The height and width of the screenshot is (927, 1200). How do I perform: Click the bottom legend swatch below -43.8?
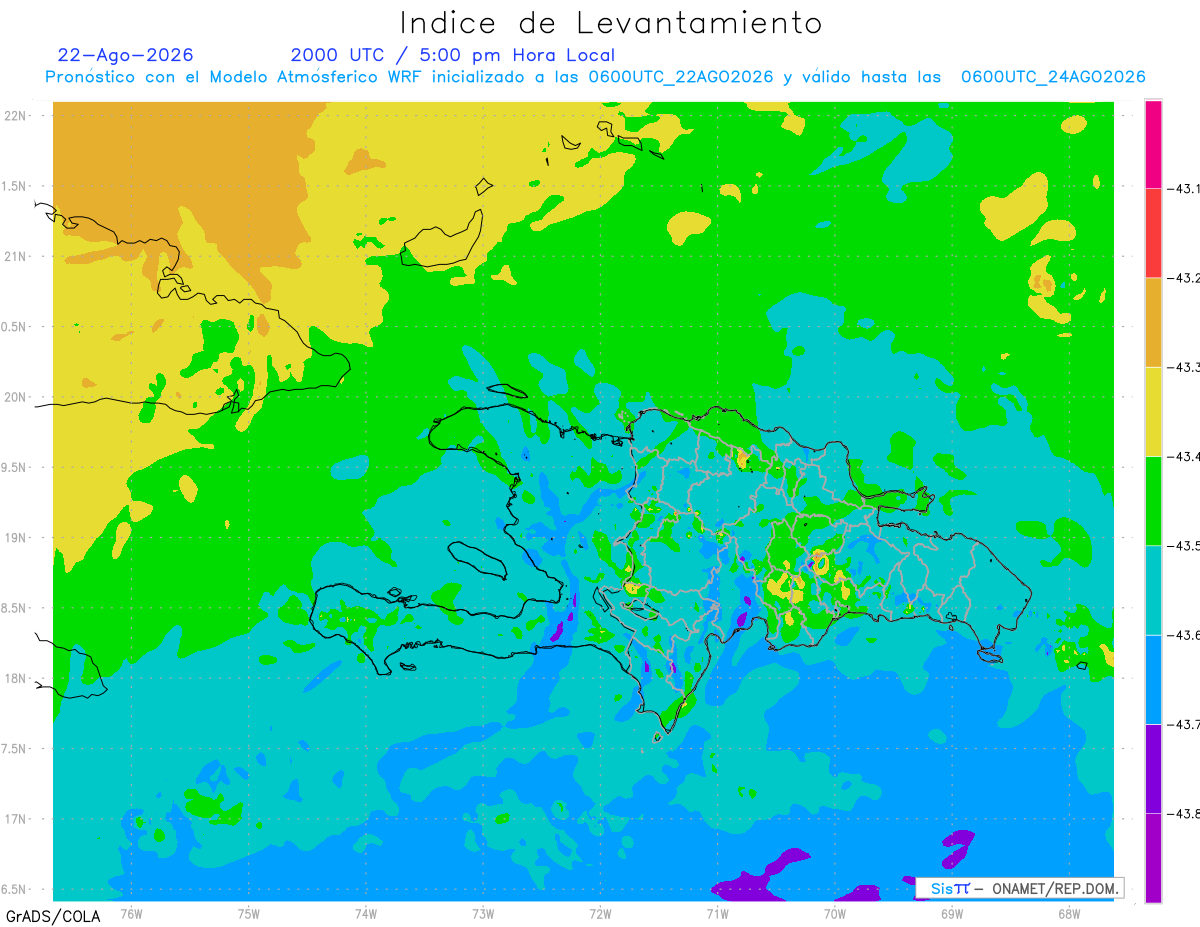(x=1153, y=857)
